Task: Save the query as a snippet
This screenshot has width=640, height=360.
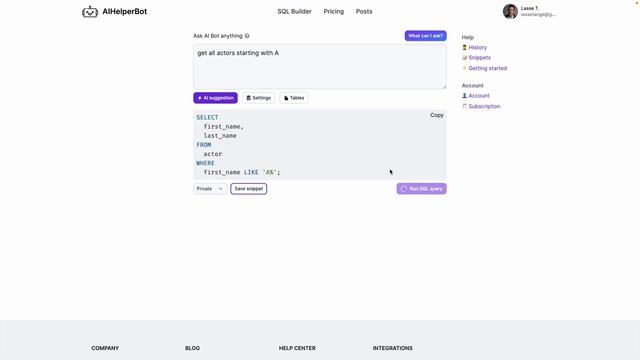Action: 249,189
